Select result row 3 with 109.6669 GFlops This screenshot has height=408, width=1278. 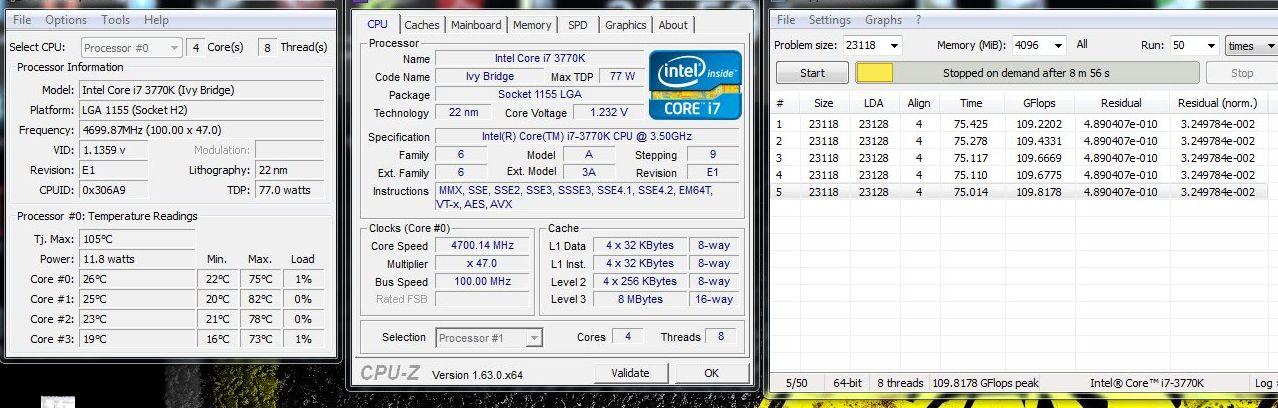point(1021,158)
